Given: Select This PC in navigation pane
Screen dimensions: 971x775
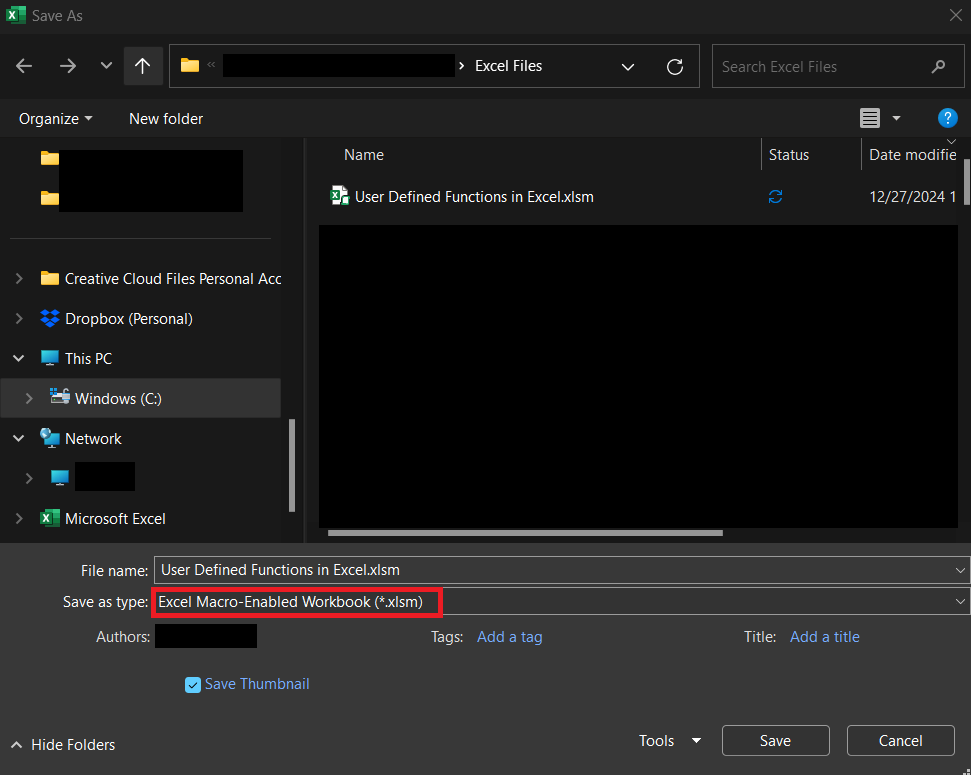Looking at the screenshot, I should [x=89, y=359].
